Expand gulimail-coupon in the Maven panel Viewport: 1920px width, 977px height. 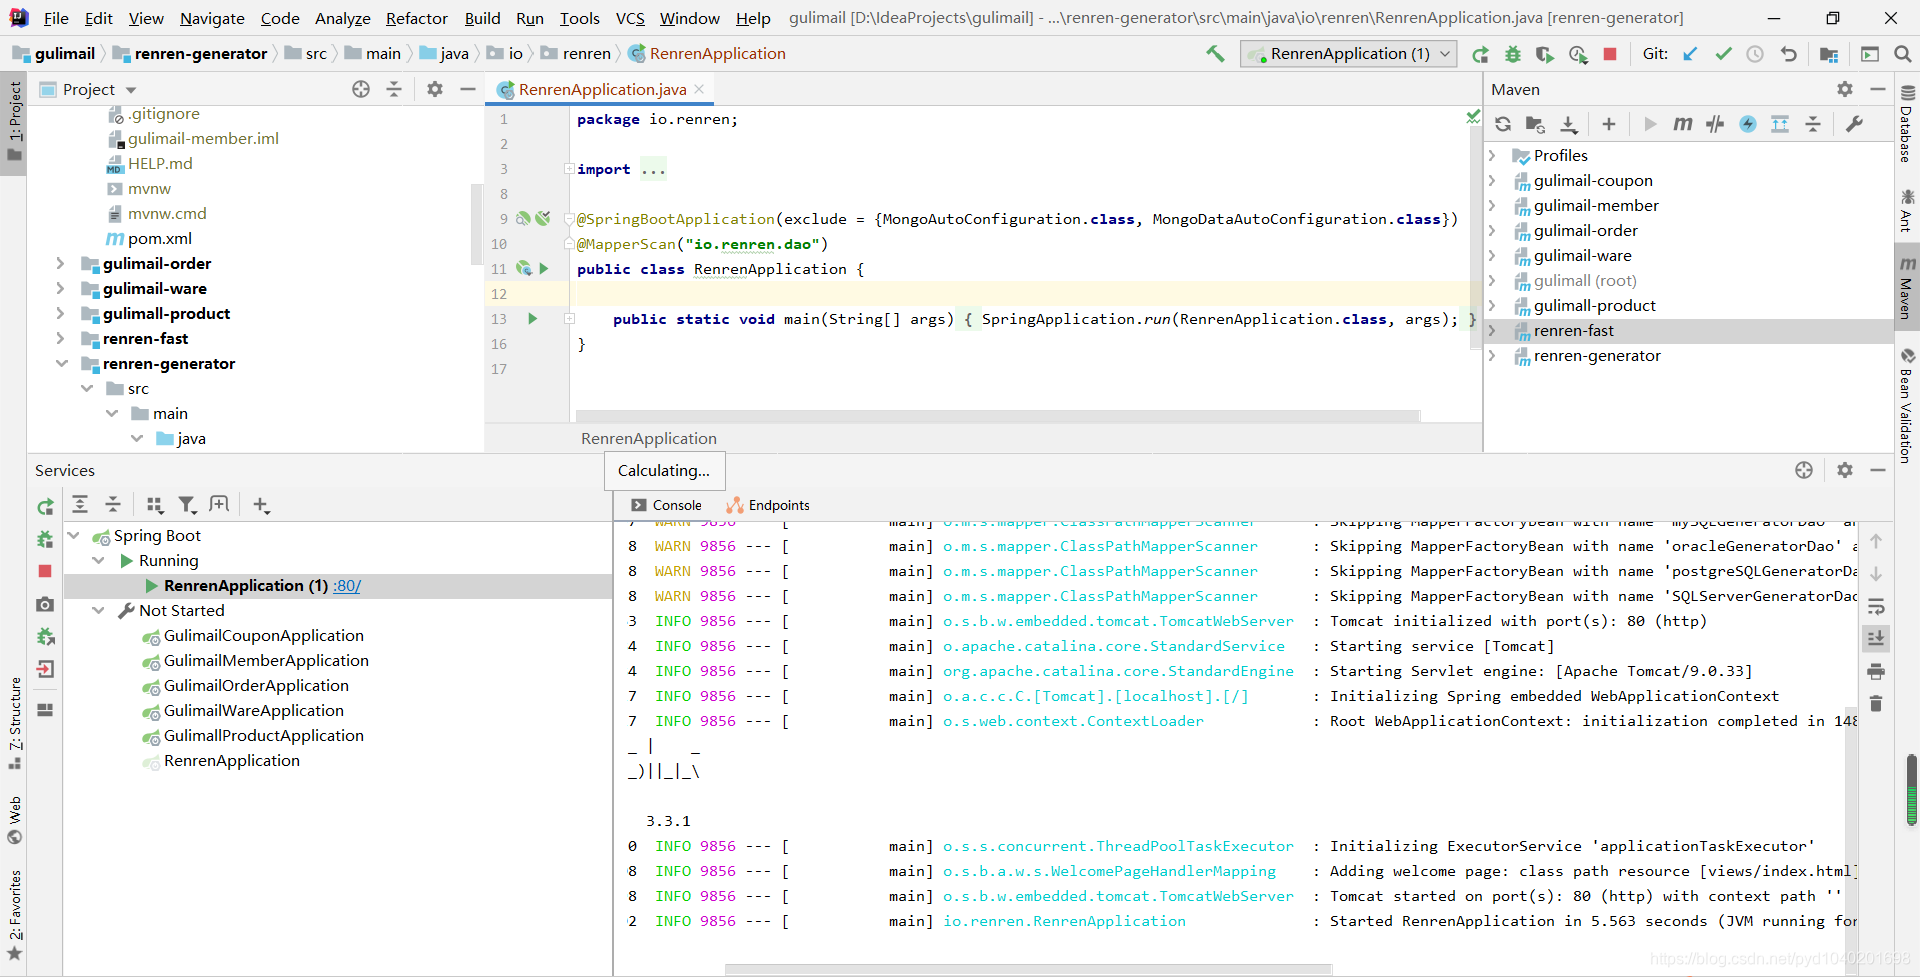(x=1493, y=180)
